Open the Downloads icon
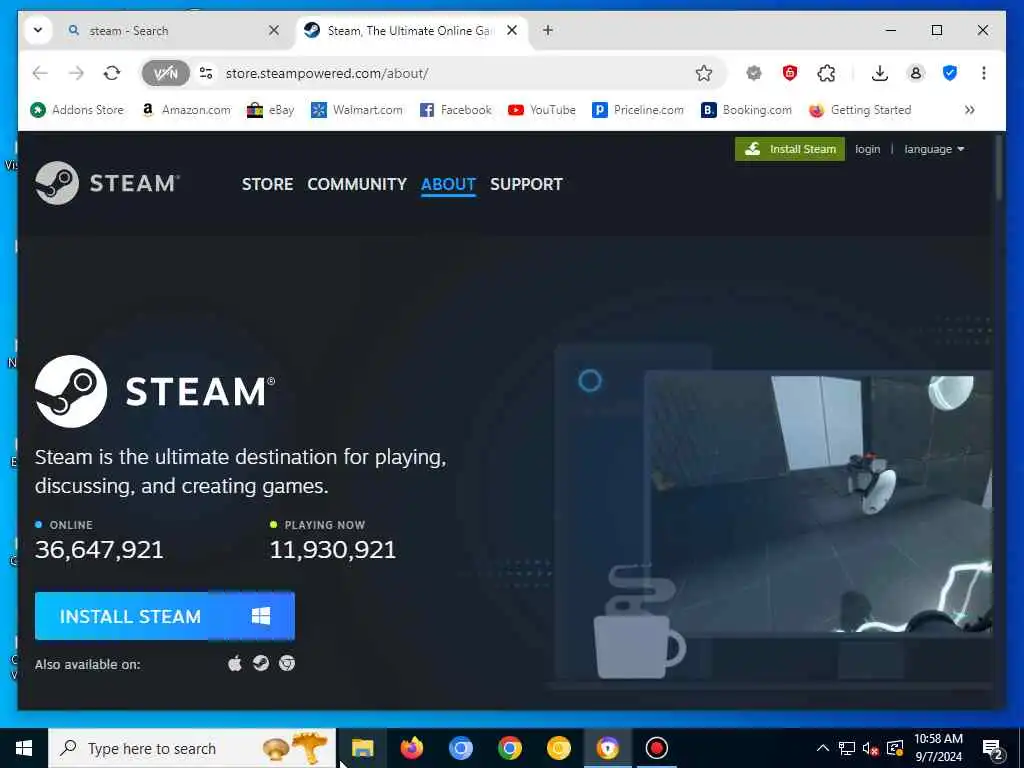 (880, 73)
